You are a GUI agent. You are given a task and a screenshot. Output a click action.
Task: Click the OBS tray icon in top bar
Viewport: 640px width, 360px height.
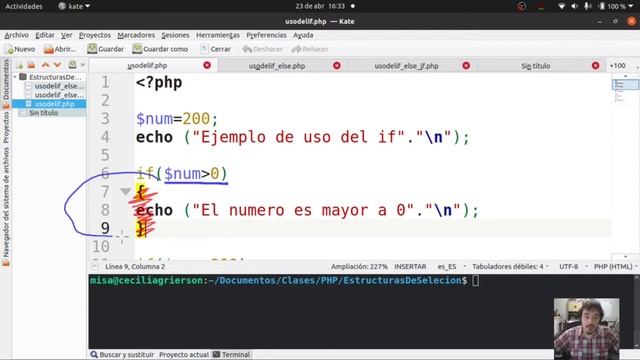click(x=522, y=7)
